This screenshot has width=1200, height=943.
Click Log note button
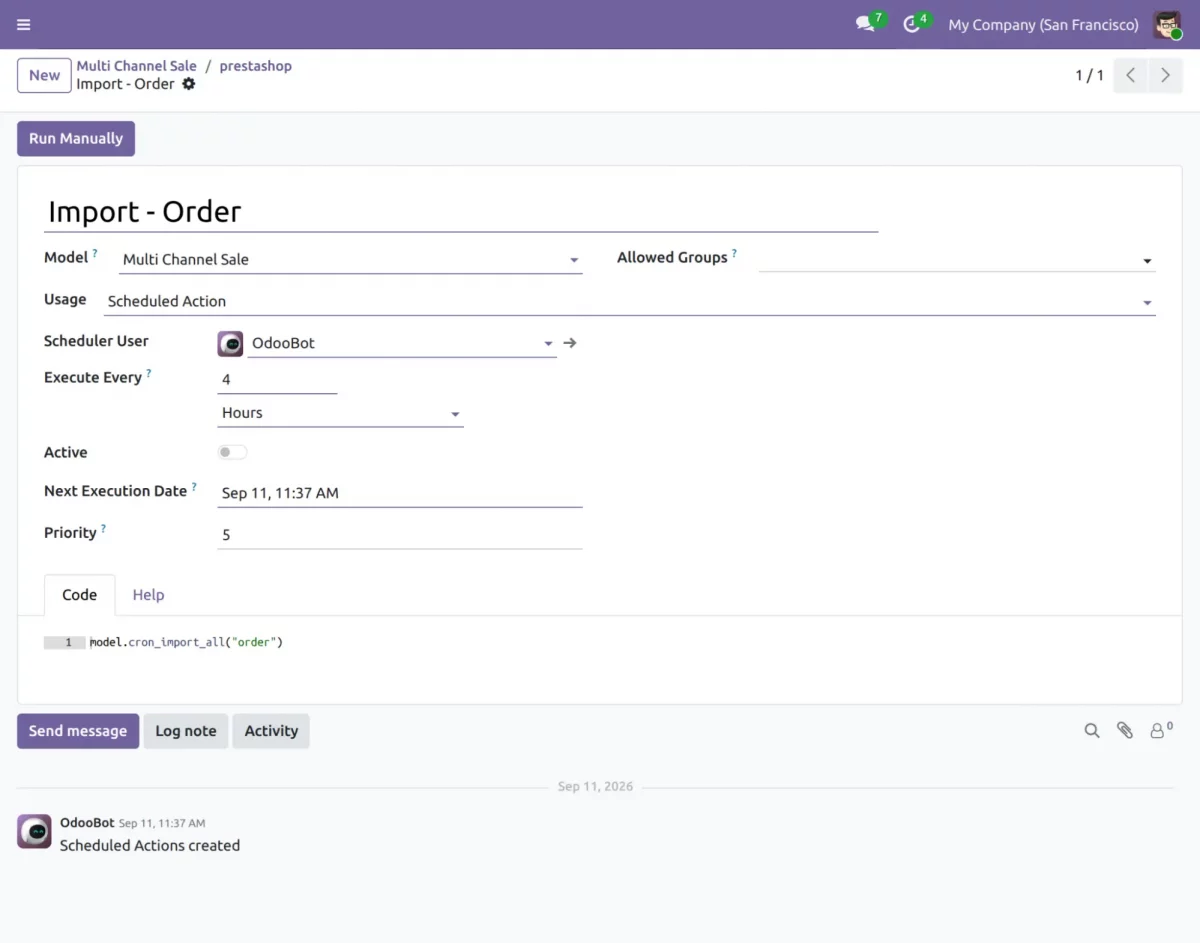186,731
